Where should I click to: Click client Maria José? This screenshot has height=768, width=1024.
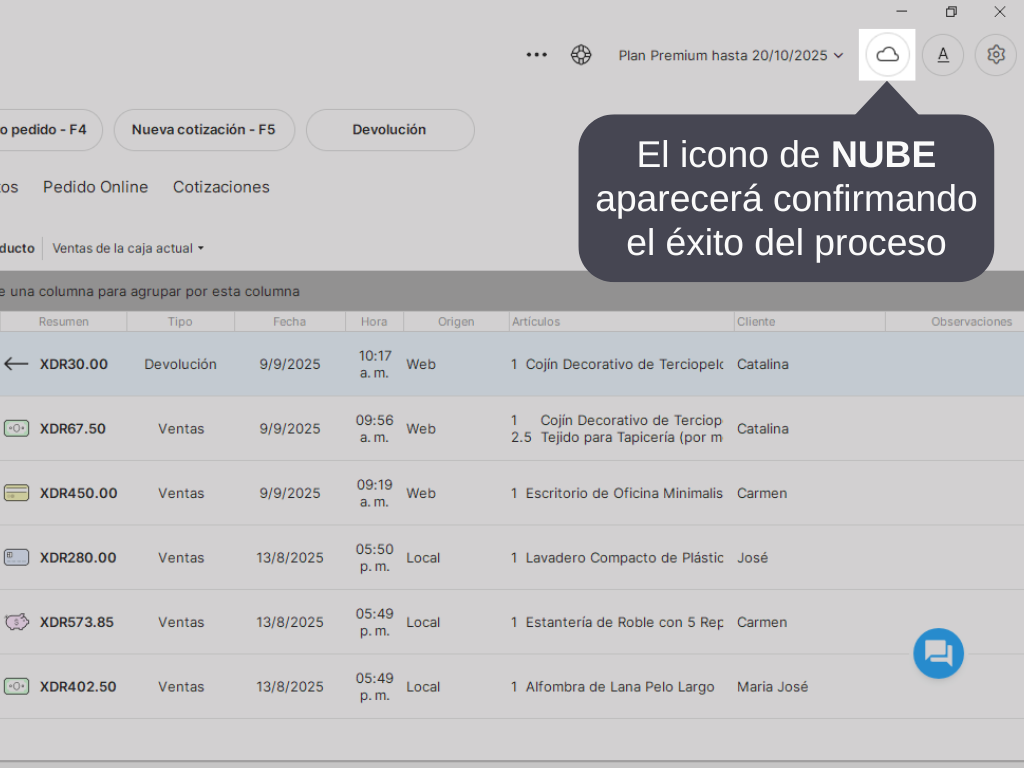(773, 687)
